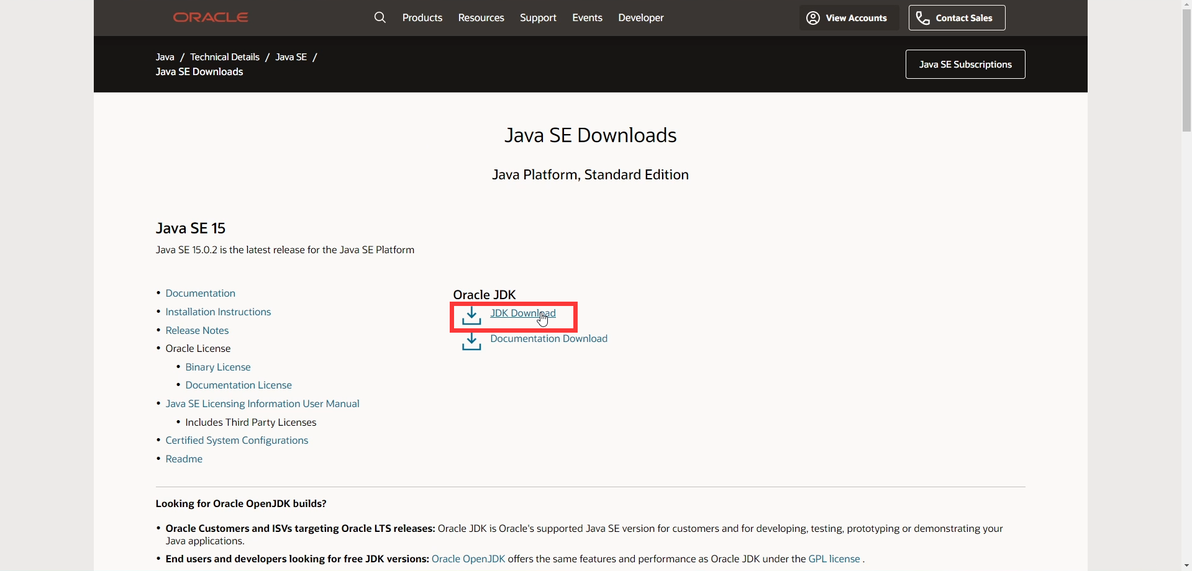Follow the Oracle OpenJDK link
The image size is (1192, 571).
pyautogui.click(x=468, y=559)
